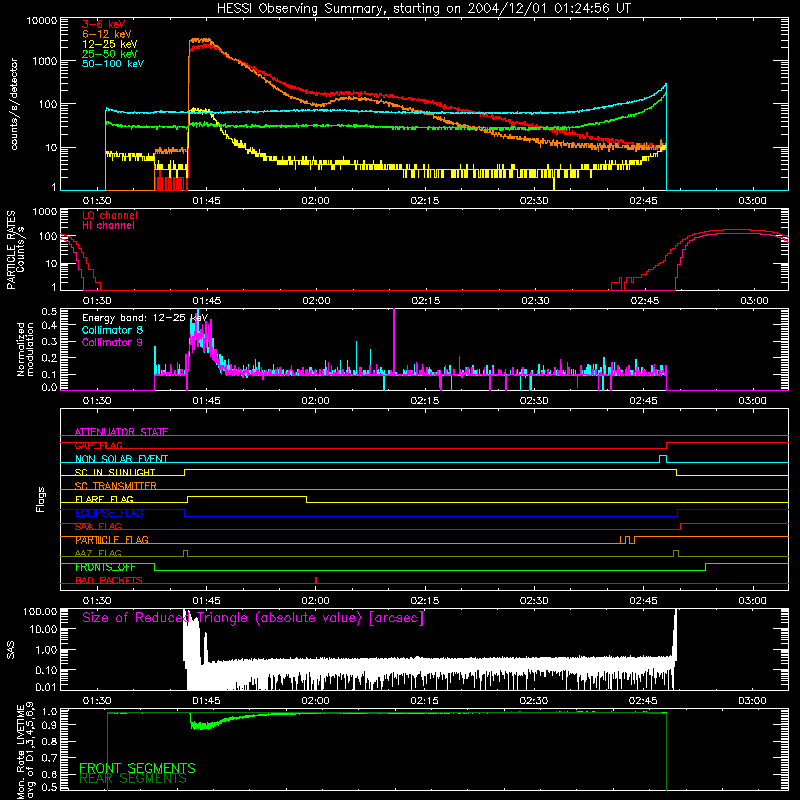
Task: Click the 'Size of Reduced Triangle' plot label
Action: pos(253,618)
